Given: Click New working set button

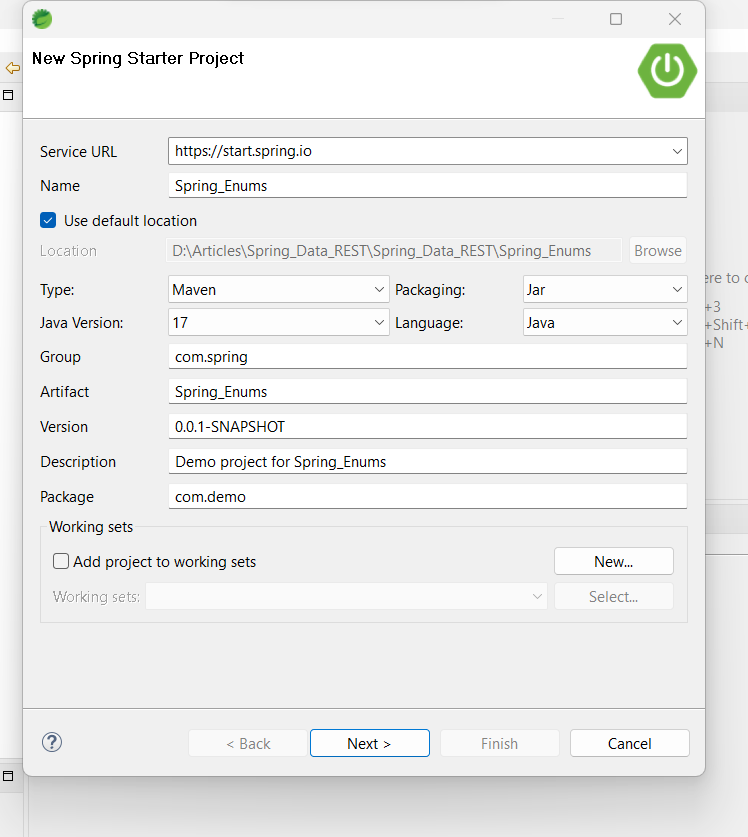Looking at the screenshot, I should (x=613, y=562).
